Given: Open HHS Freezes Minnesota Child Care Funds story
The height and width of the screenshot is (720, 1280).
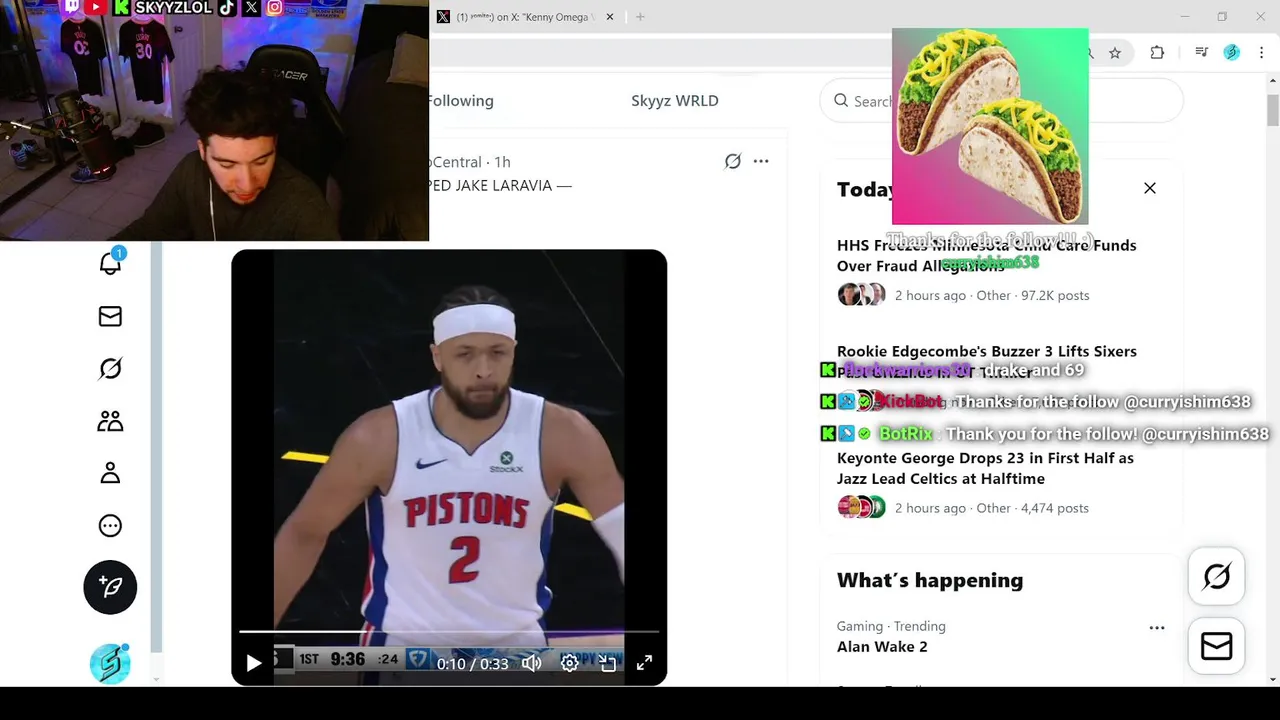Looking at the screenshot, I should point(986,255).
